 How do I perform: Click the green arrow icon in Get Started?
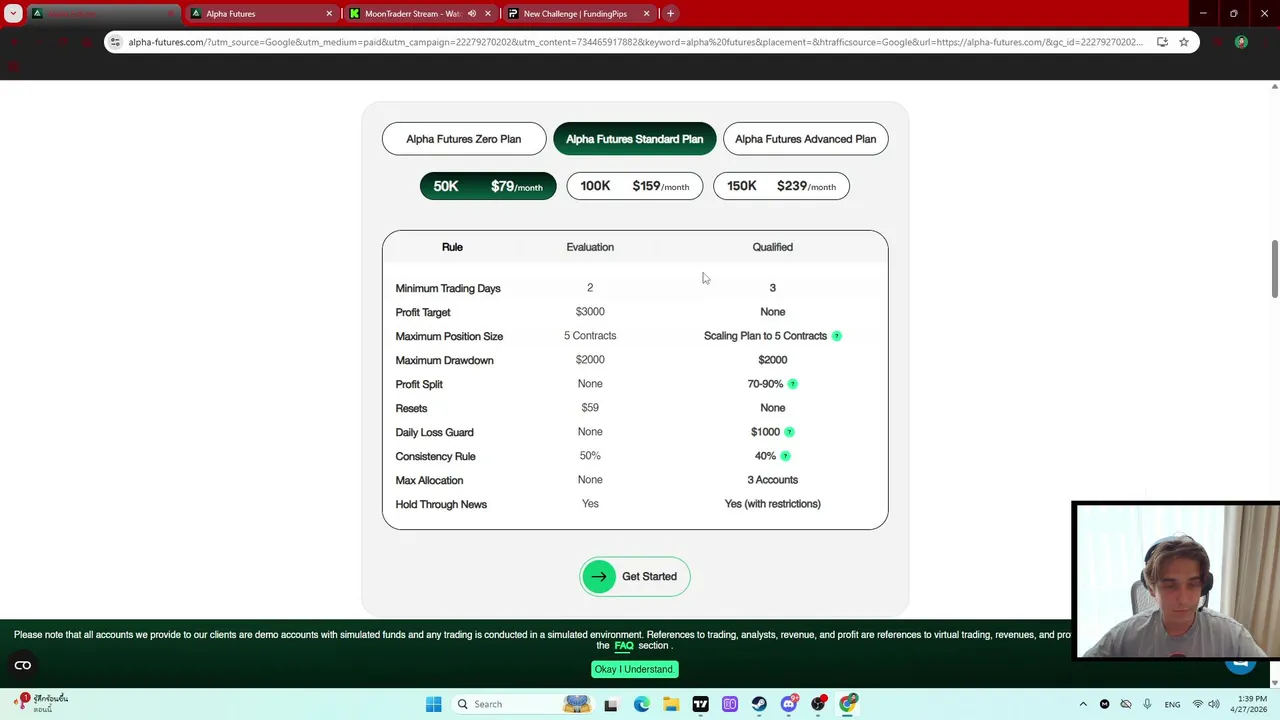pos(599,576)
